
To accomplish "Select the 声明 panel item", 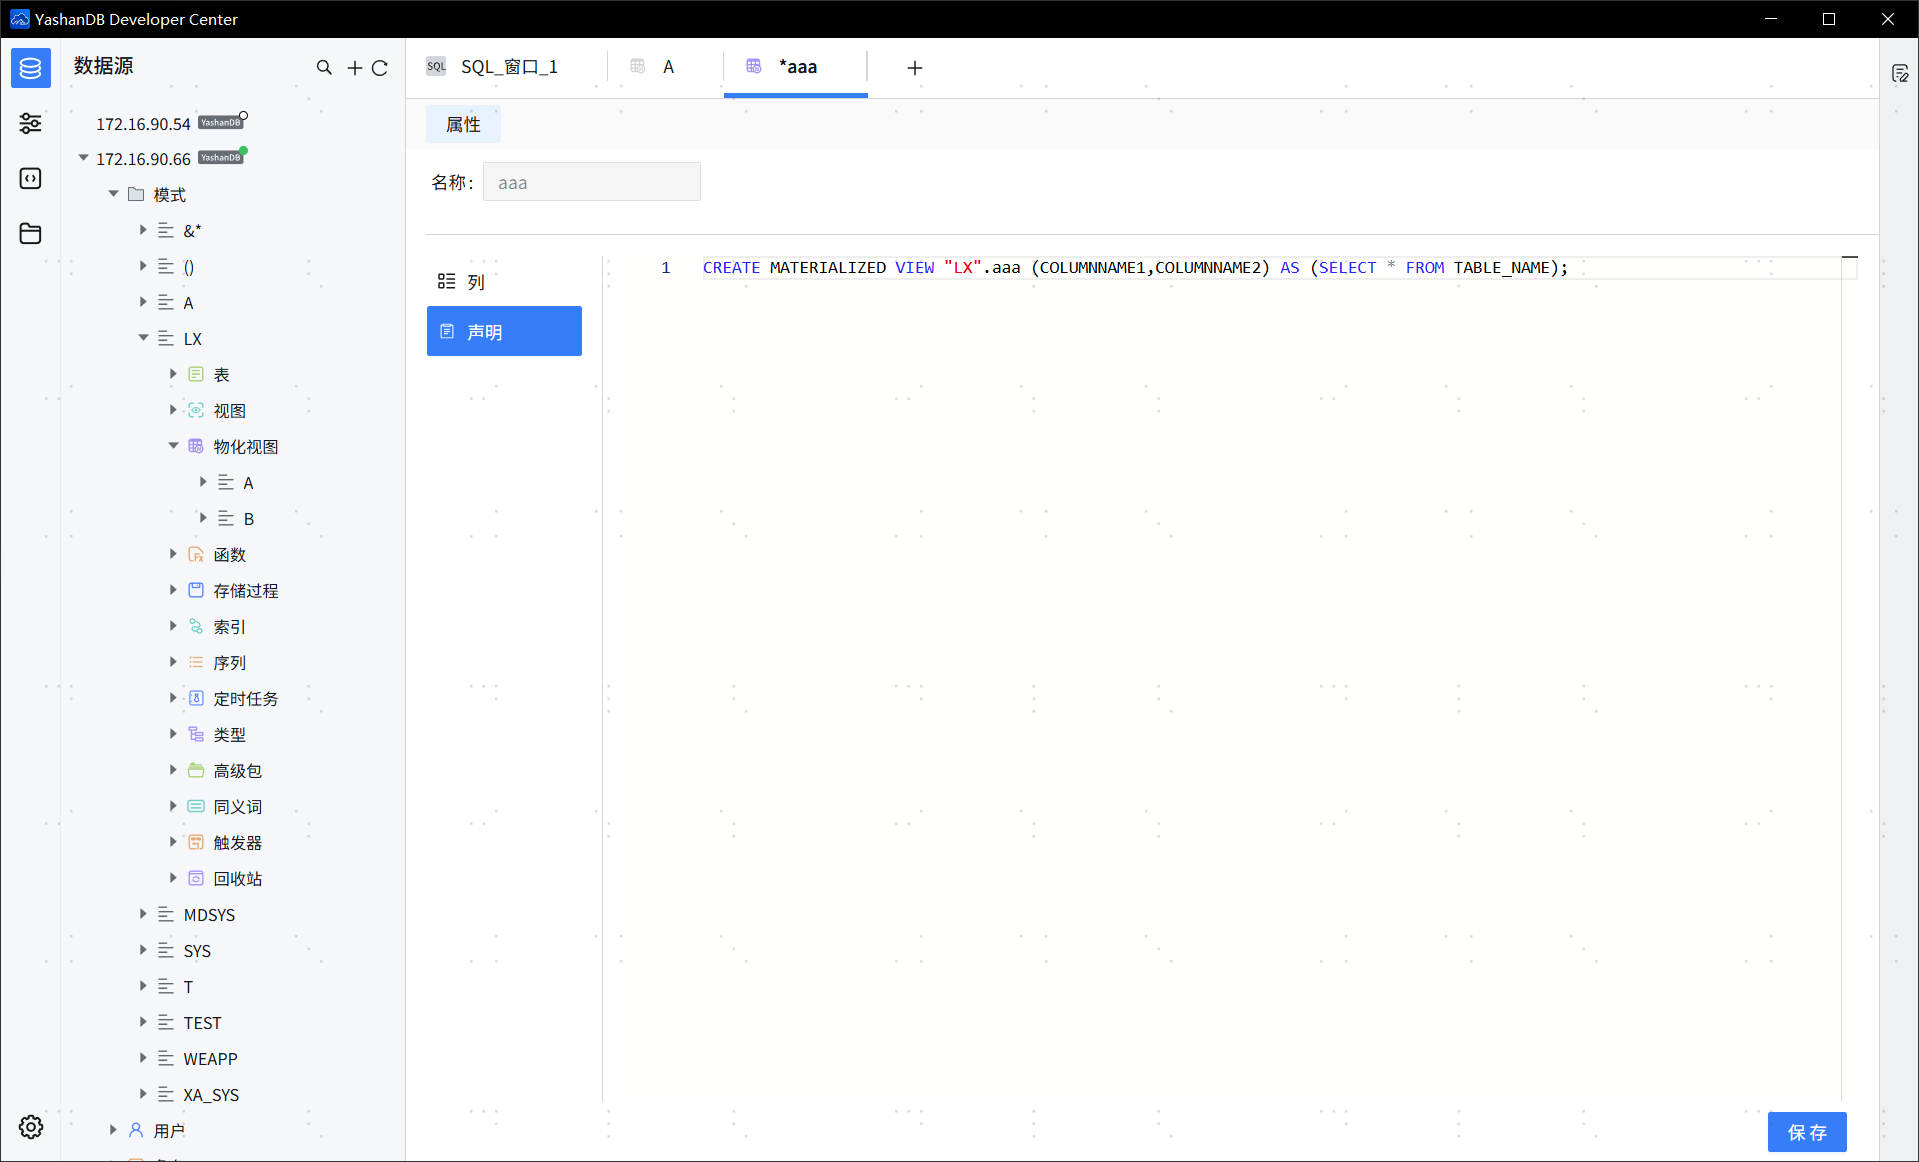I will coord(503,330).
